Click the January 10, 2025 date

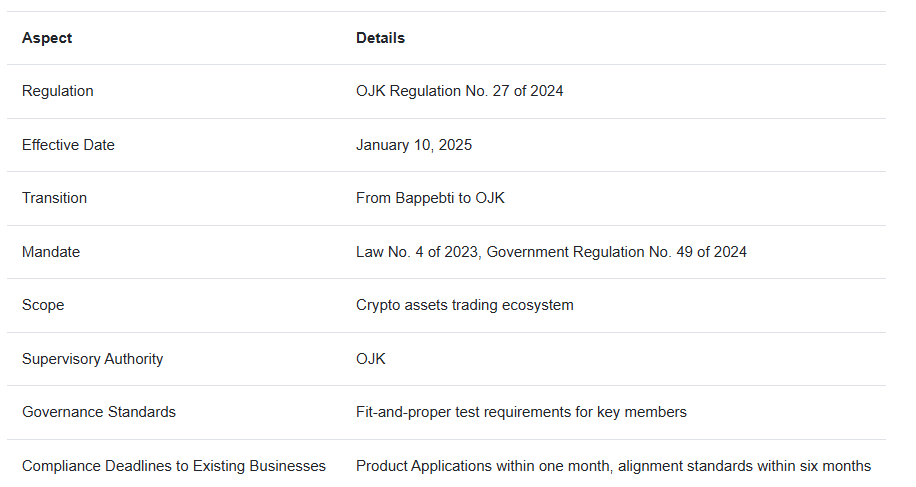[x=414, y=145]
